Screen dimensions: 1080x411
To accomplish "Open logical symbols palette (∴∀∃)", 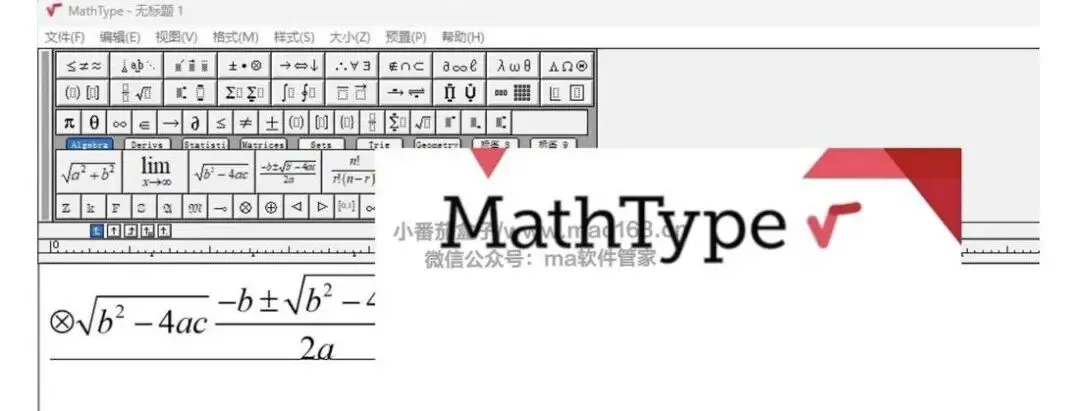I will (x=352, y=66).
